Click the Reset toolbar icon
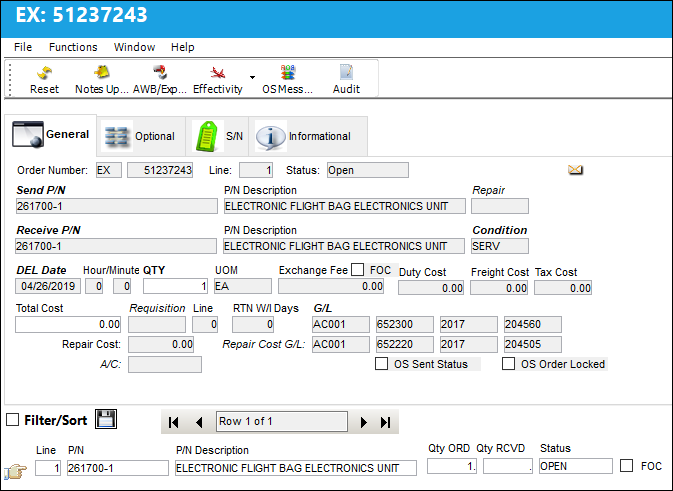Viewport: 673px width, 491px height. [44, 73]
